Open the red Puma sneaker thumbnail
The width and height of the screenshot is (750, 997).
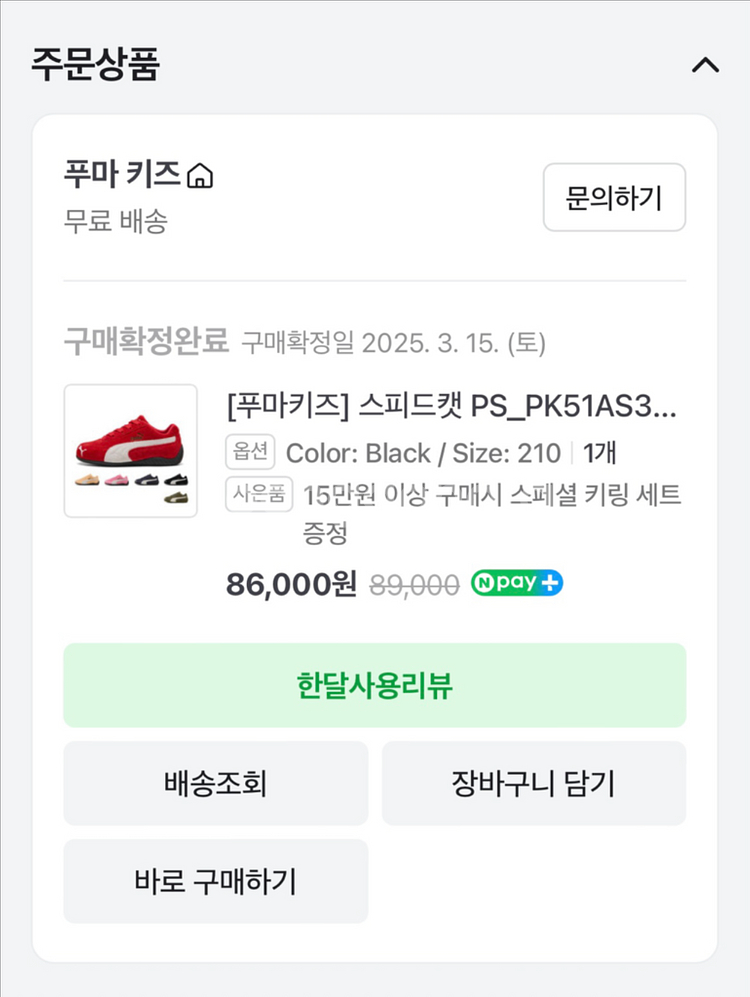pyautogui.click(x=131, y=451)
